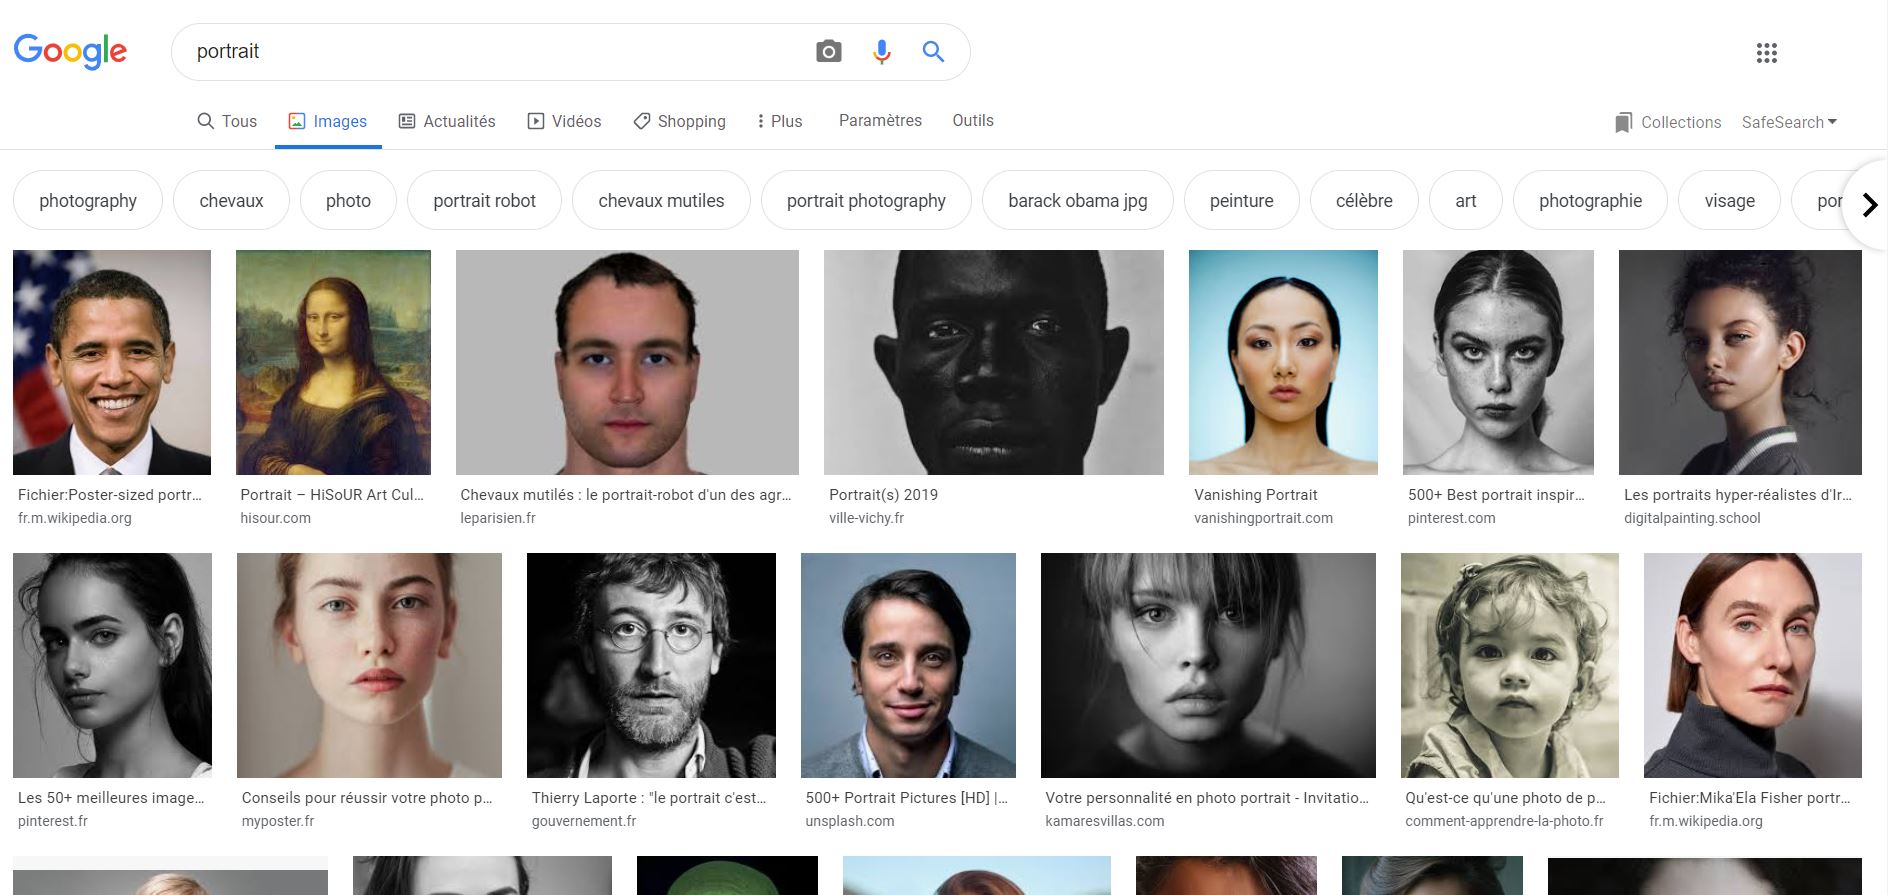Go to the Vidéos tab

click(x=564, y=121)
